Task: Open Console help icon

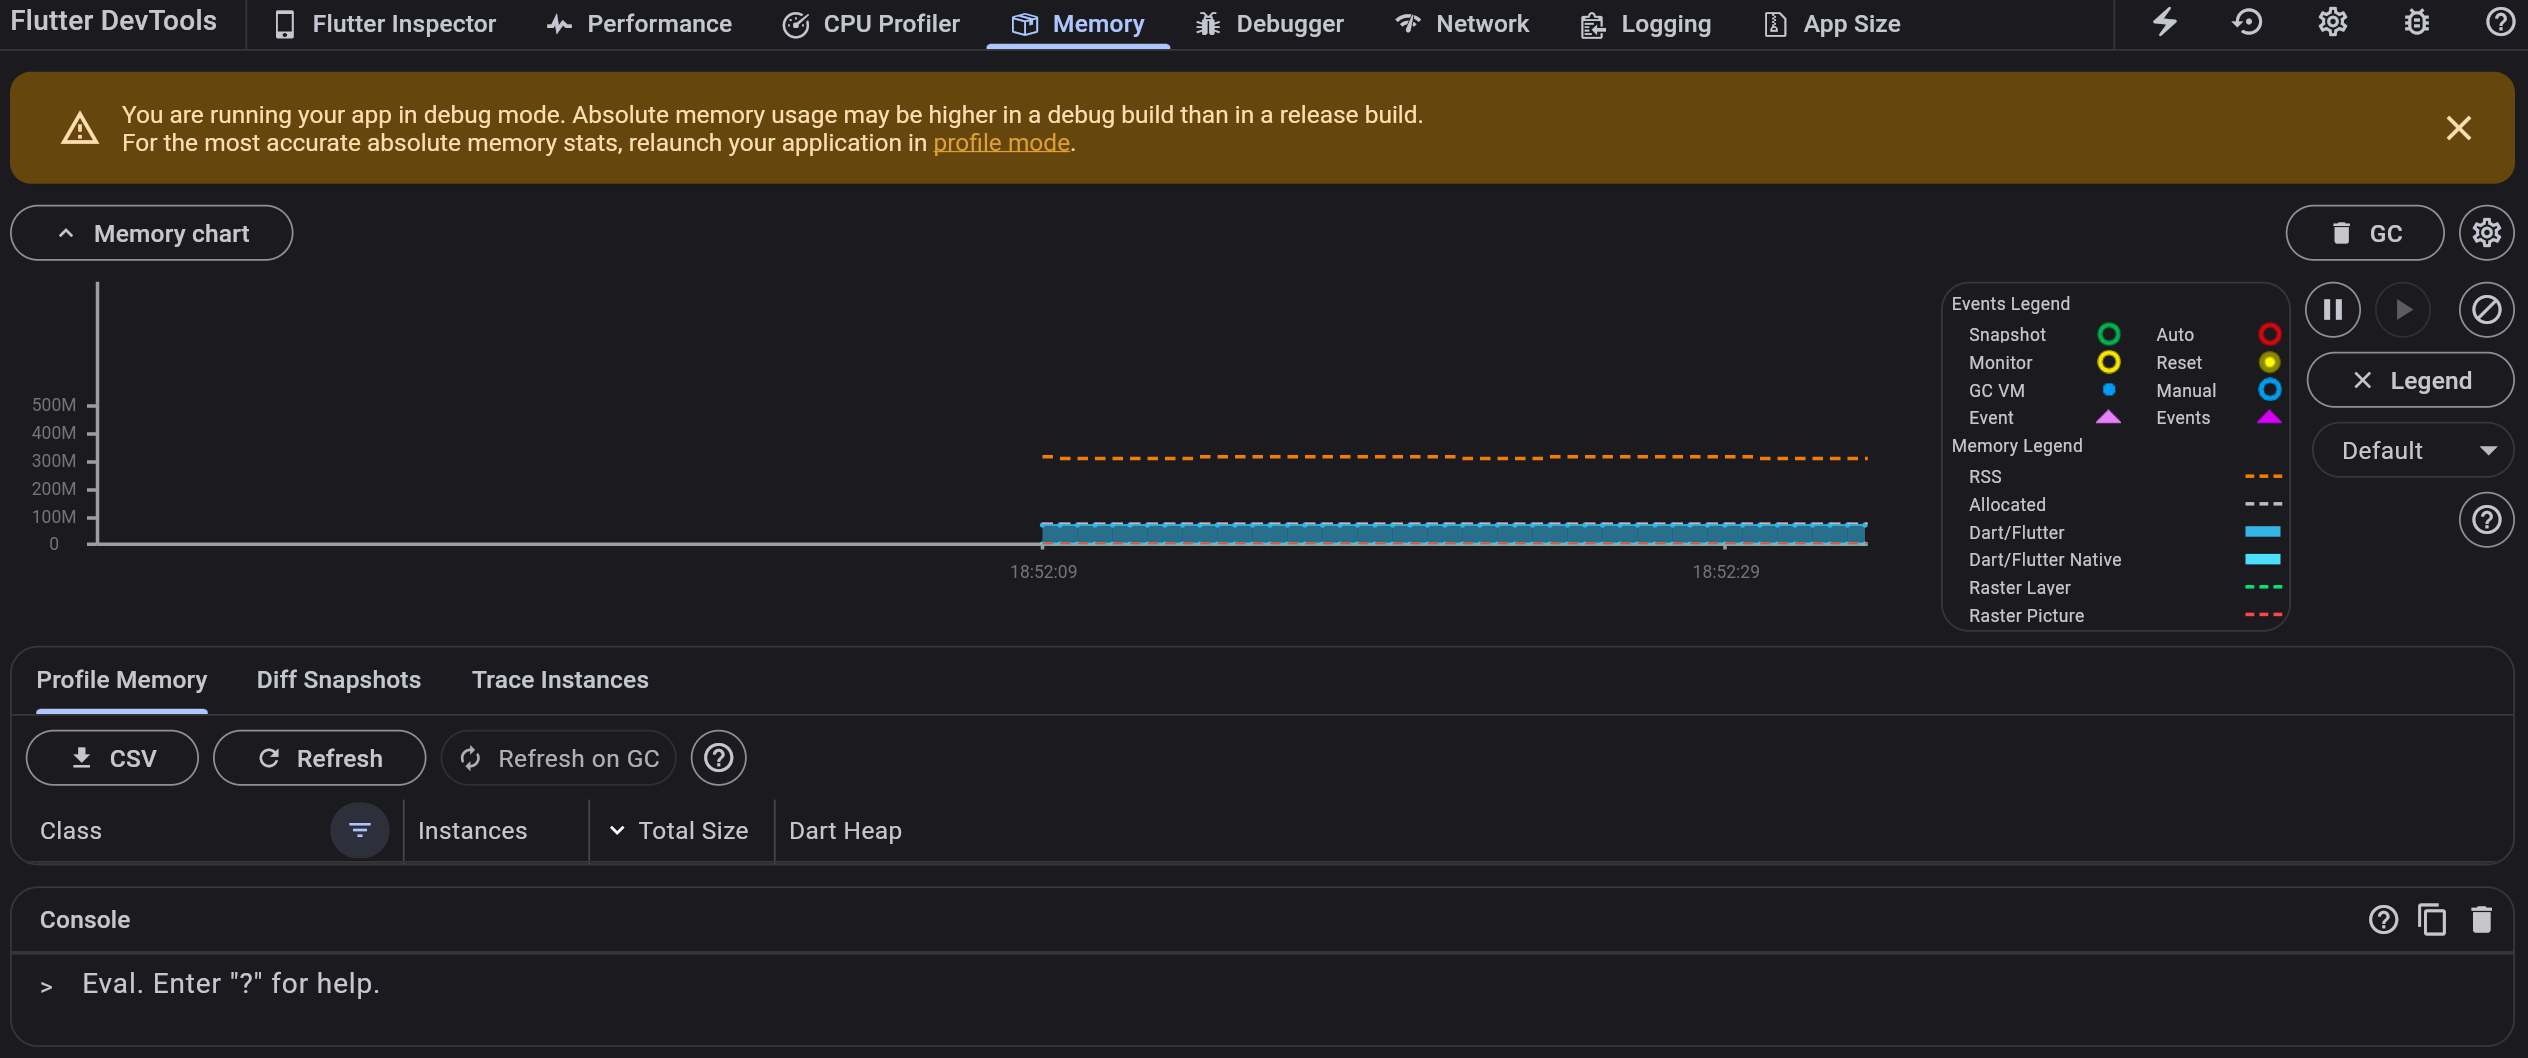Action: point(2383,920)
